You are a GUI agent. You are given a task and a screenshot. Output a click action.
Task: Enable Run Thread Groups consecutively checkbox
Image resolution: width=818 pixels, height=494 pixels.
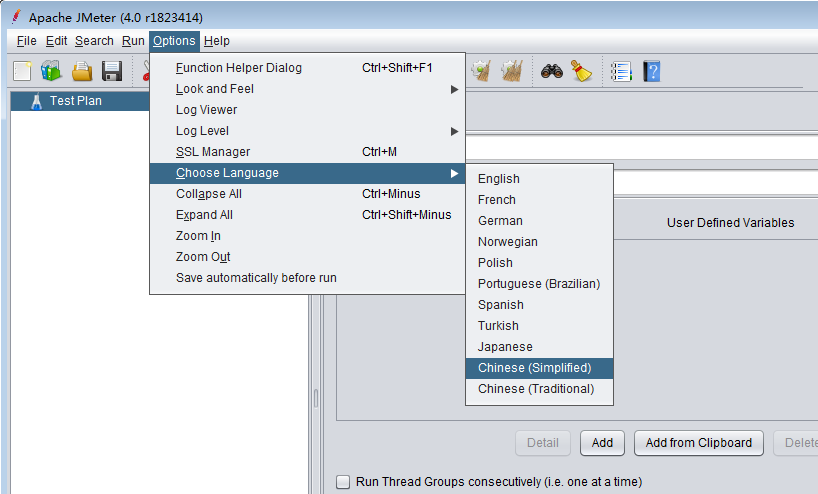click(x=343, y=482)
